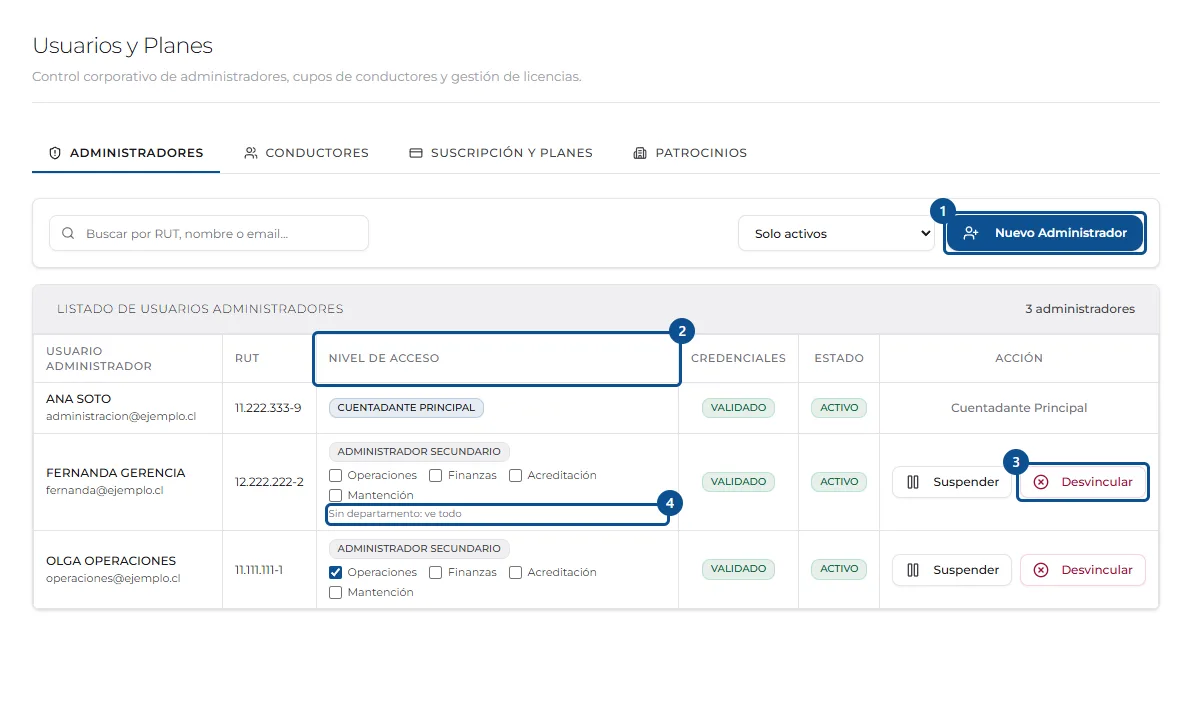This screenshot has height=702, width=1192.
Task: Click Olga Operaciones' ACTIVO badge
Action: click(839, 569)
